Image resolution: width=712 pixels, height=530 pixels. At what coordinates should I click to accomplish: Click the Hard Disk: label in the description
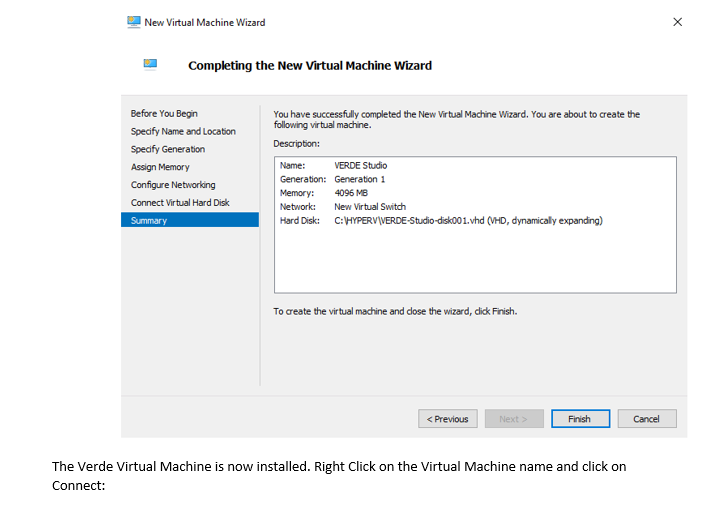point(300,221)
